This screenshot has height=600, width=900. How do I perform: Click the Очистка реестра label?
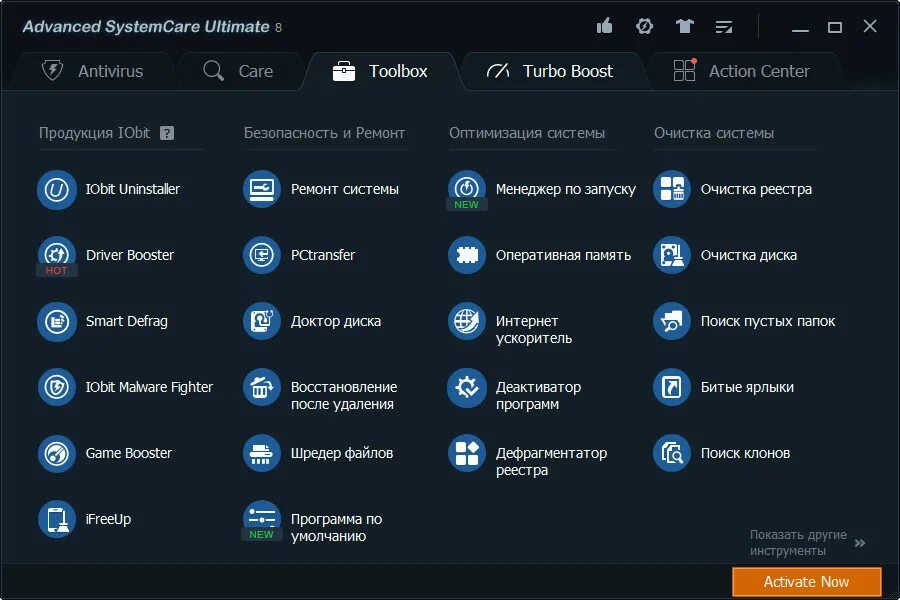tap(757, 189)
